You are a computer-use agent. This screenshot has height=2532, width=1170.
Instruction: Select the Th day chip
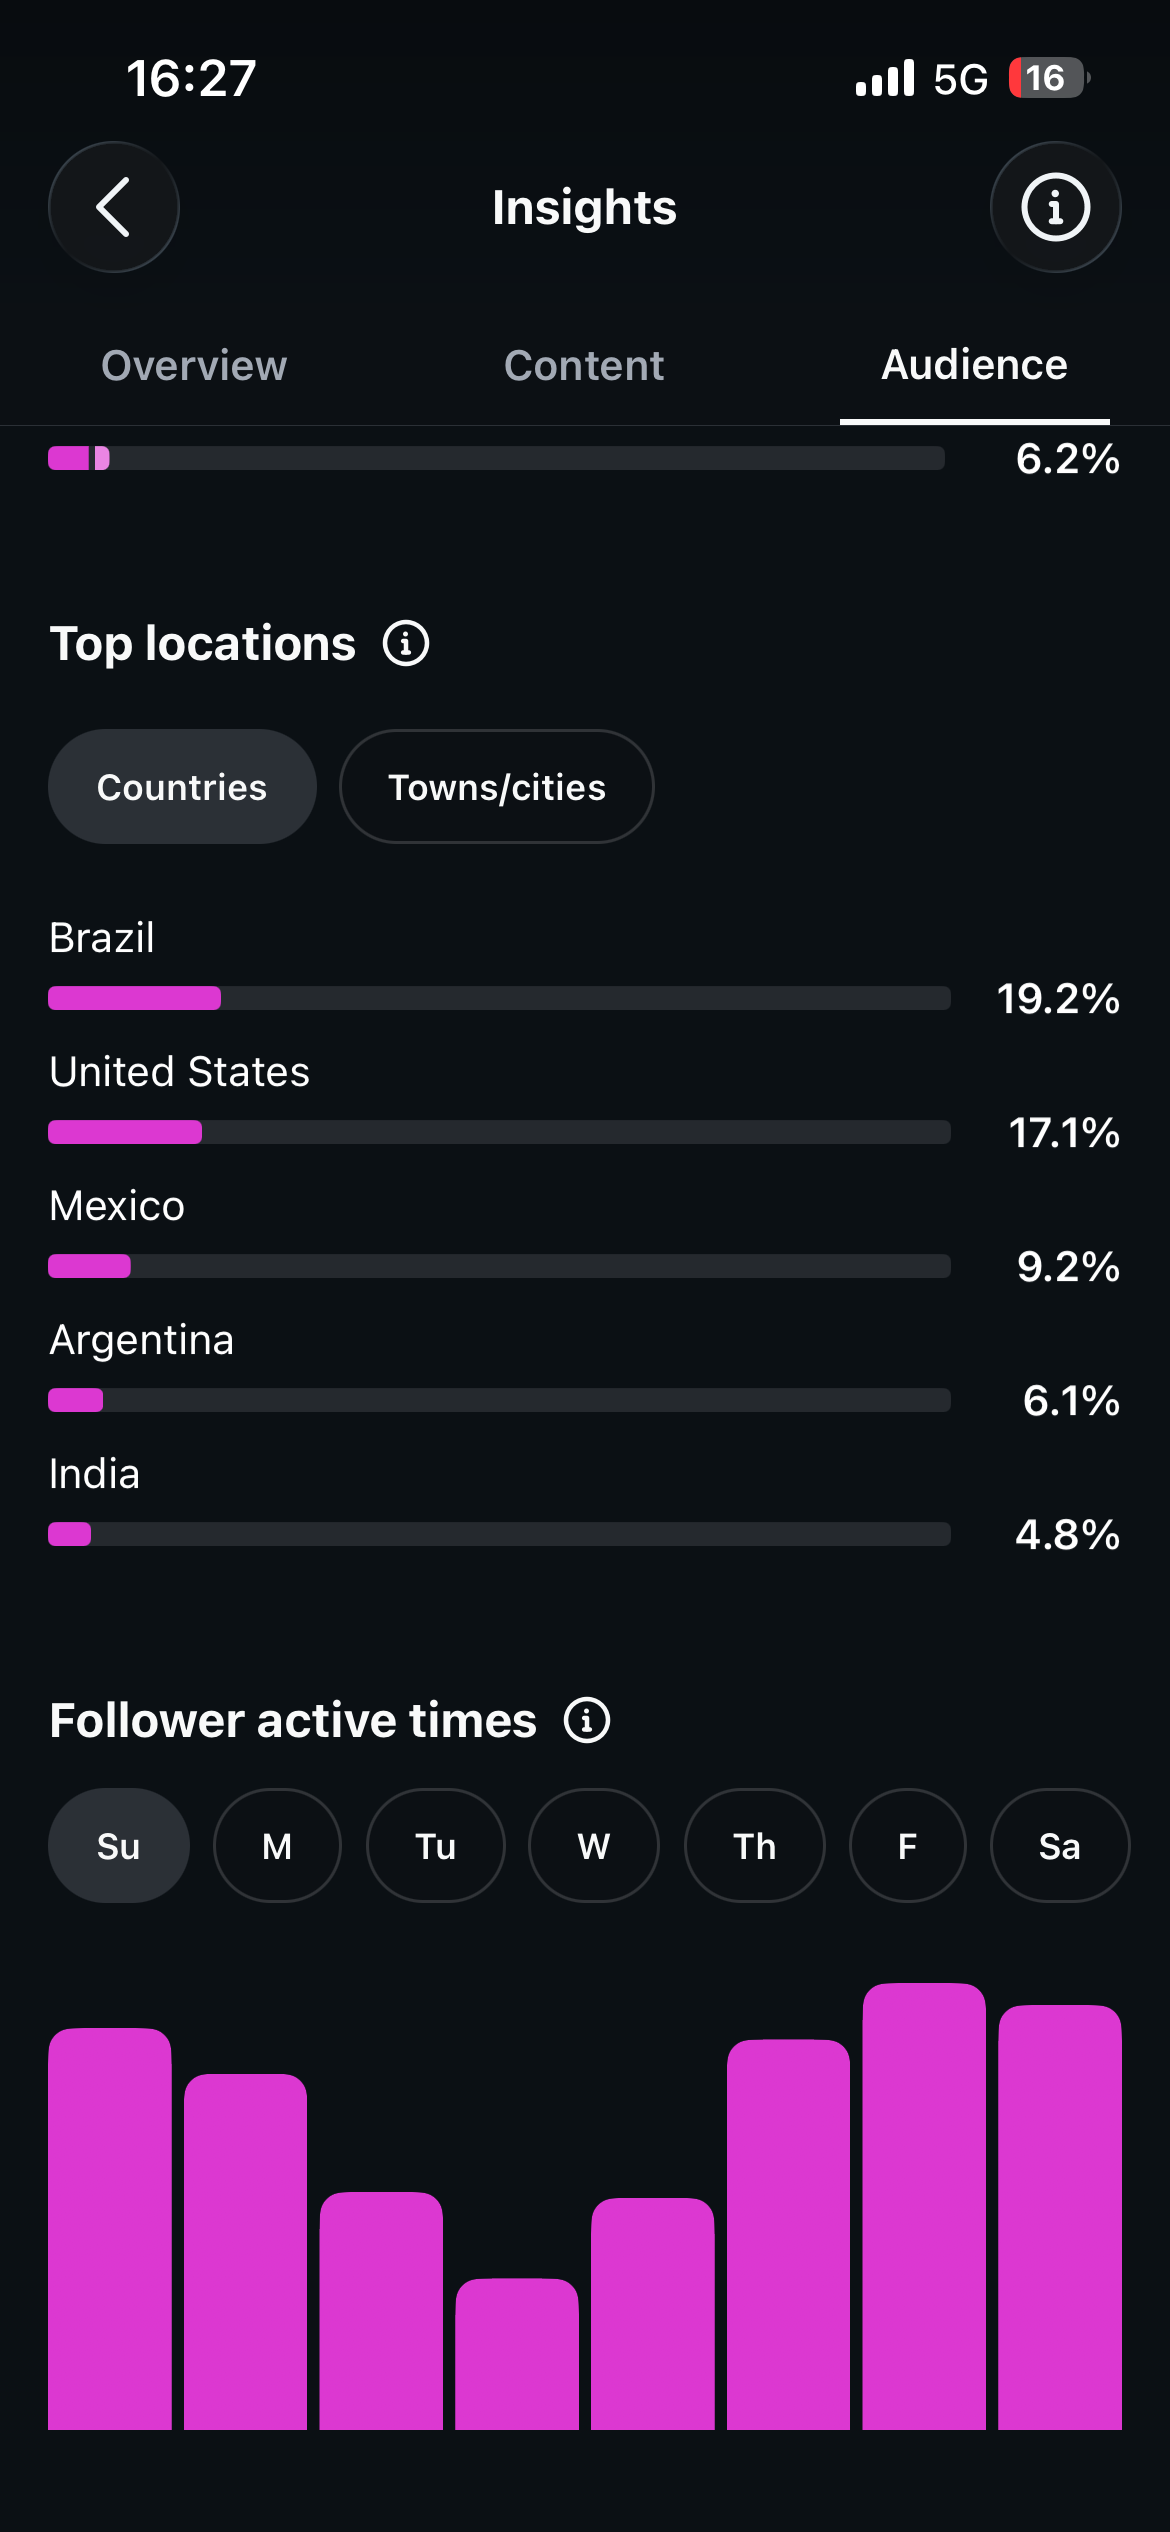[x=755, y=1846]
